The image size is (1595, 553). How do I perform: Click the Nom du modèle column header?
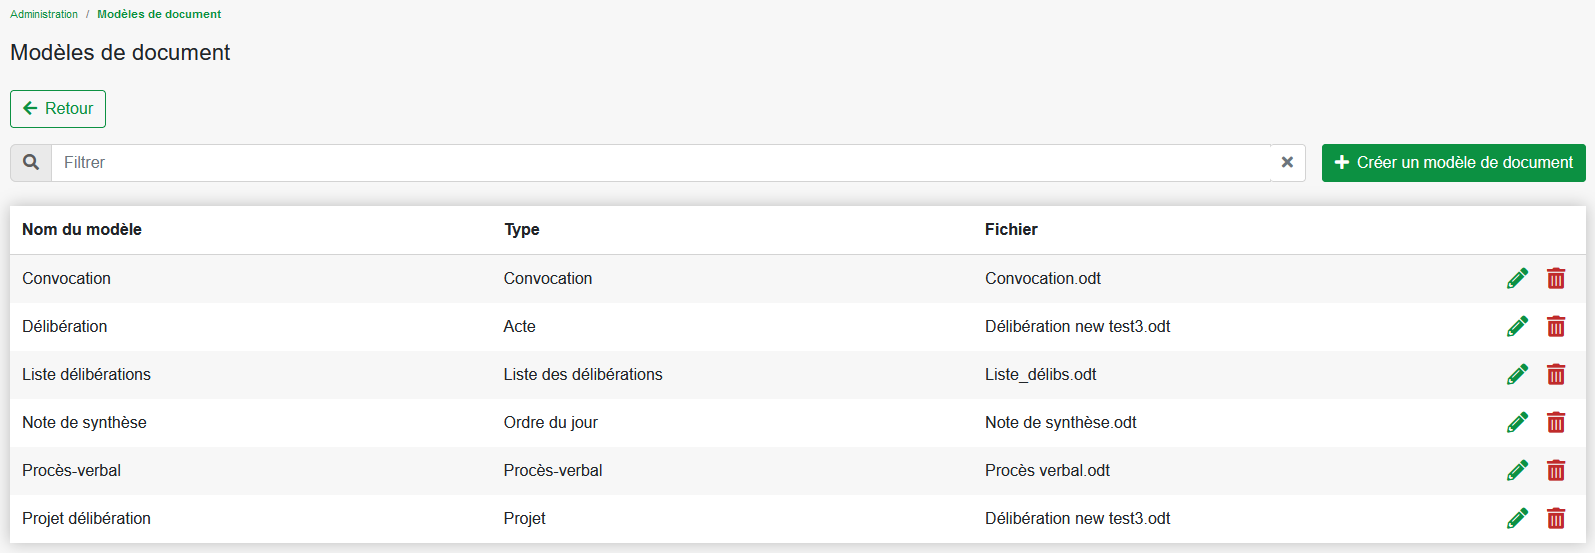point(82,229)
